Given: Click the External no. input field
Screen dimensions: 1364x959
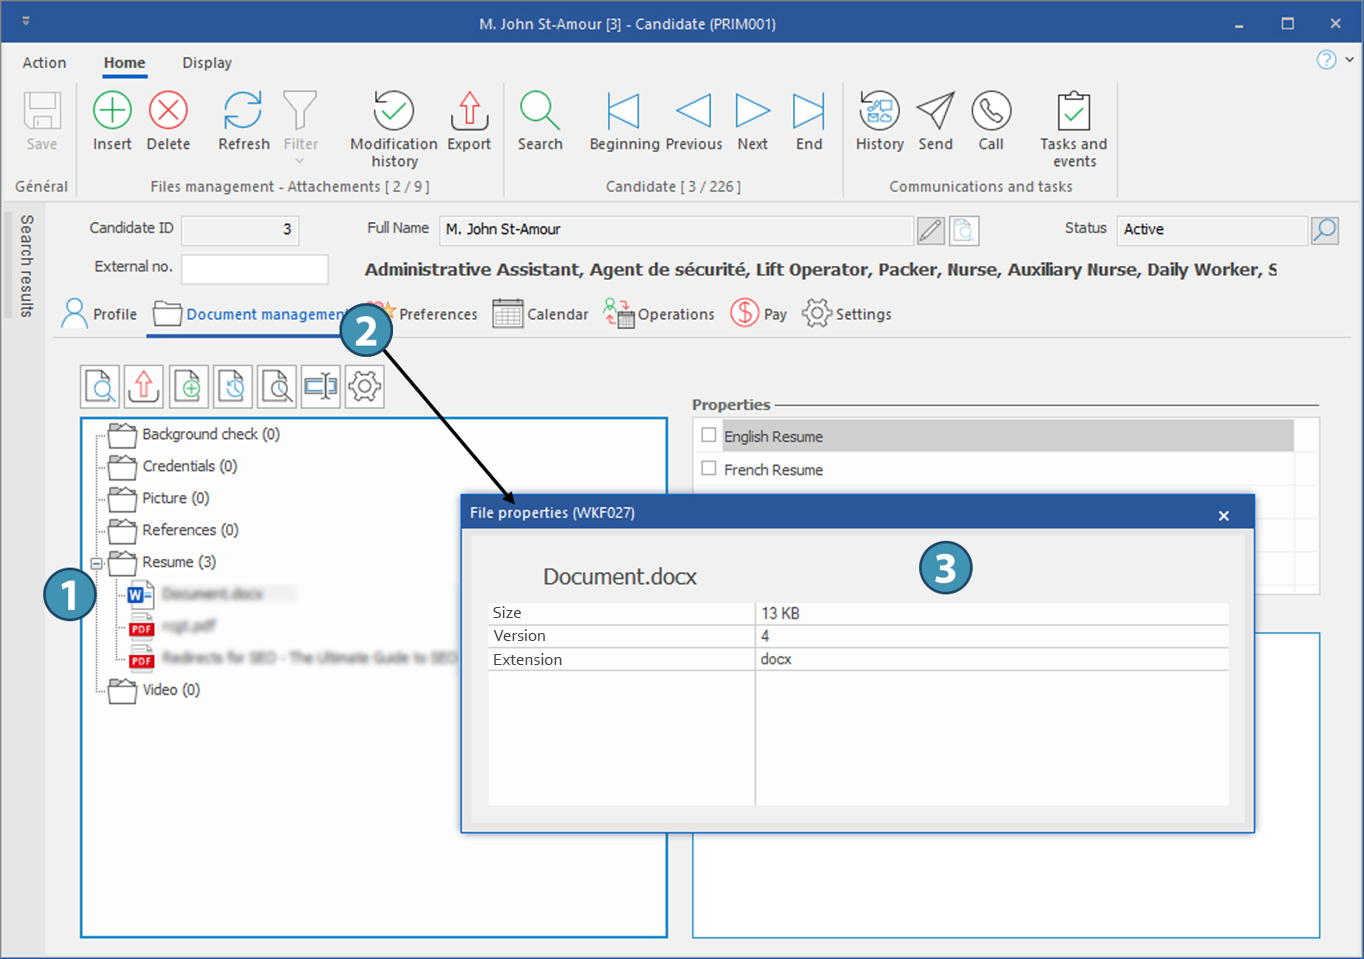Looking at the screenshot, I should click(x=254, y=269).
